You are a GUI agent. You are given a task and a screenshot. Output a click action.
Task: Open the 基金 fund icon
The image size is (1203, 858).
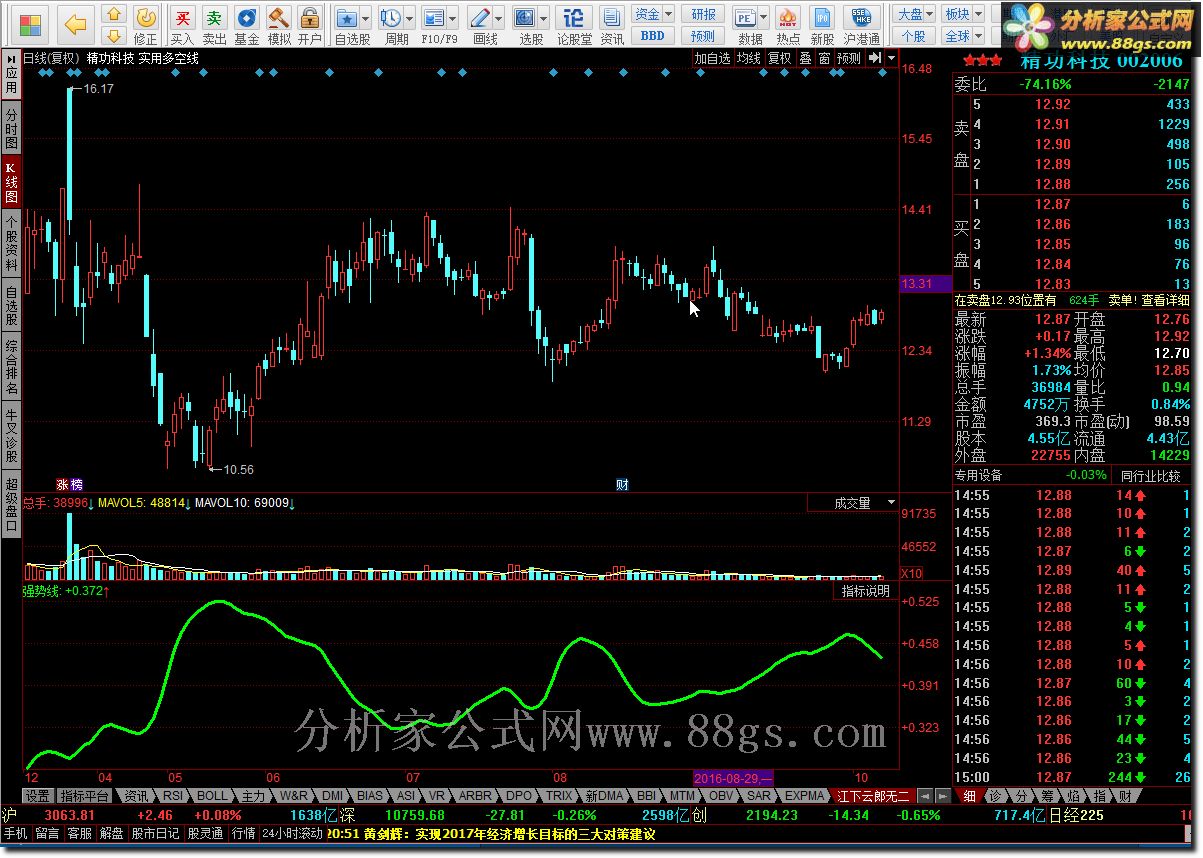pos(247,24)
